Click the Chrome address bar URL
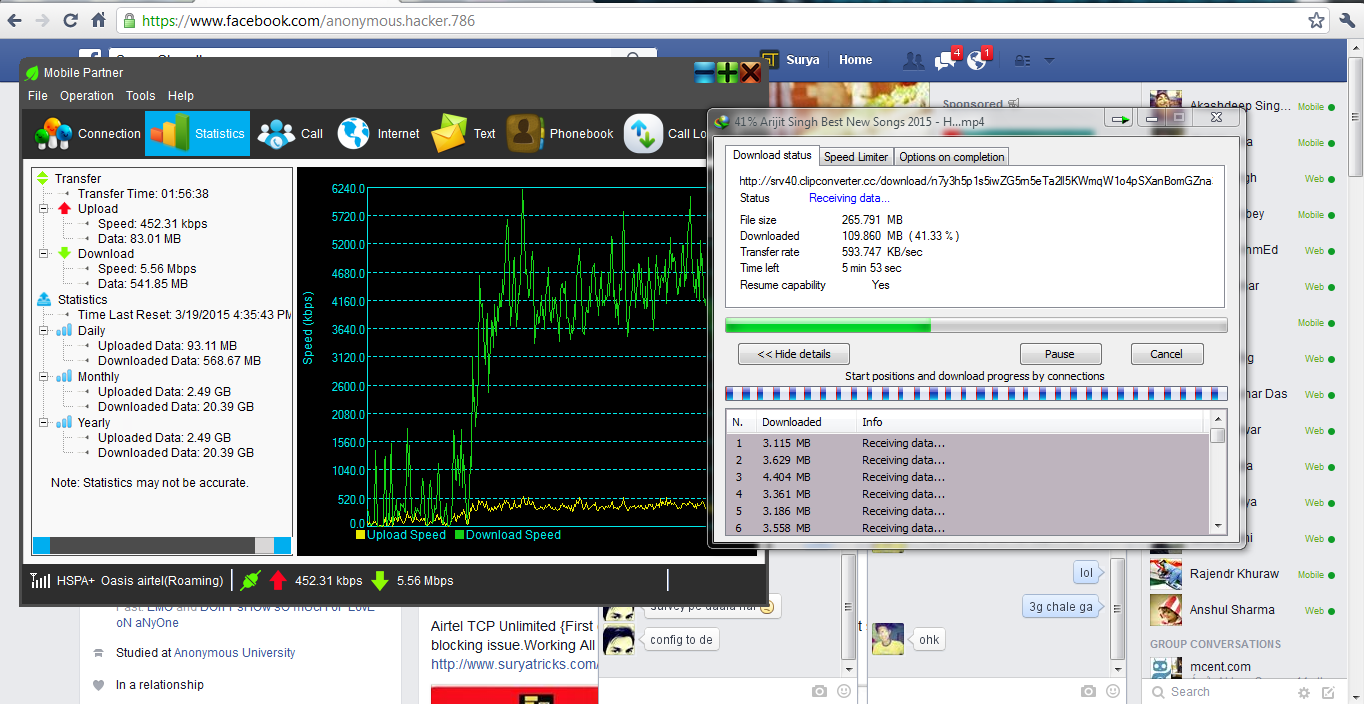1364x704 pixels. click(x=308, y=20)
